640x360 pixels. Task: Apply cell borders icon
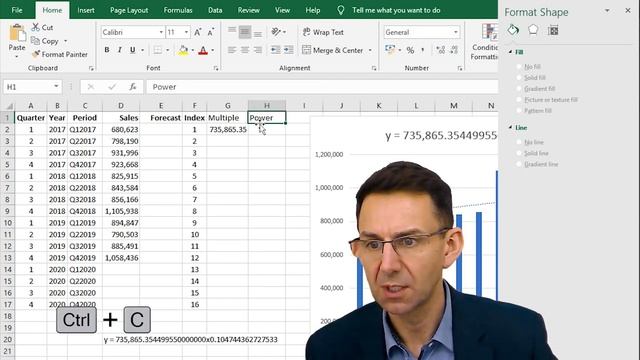(x=158, y=50)
